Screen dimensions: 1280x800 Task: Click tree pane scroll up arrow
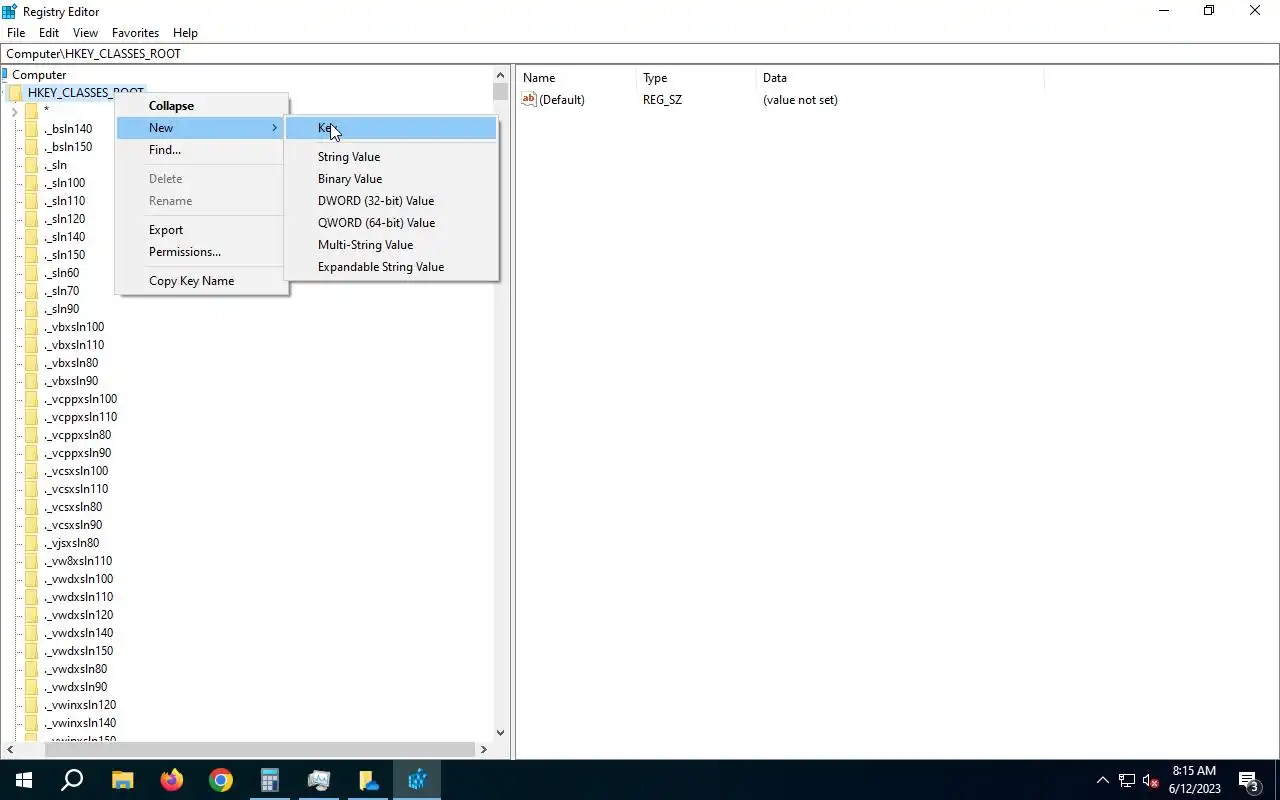501,75
